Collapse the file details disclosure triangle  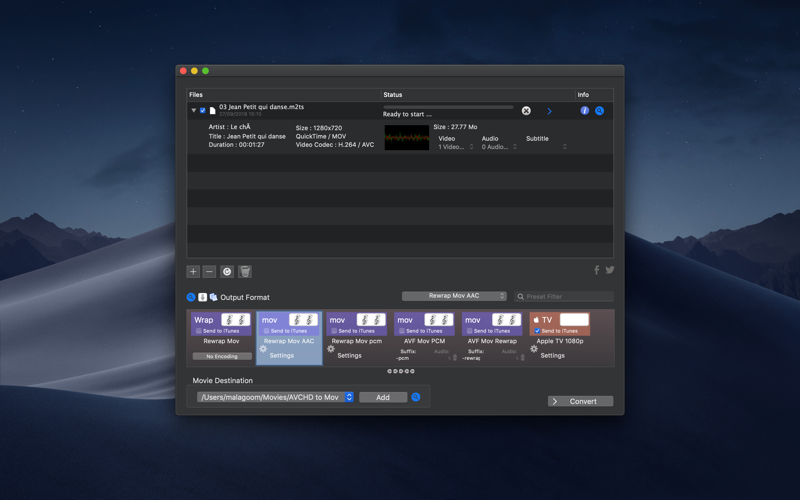pos(193,110)
